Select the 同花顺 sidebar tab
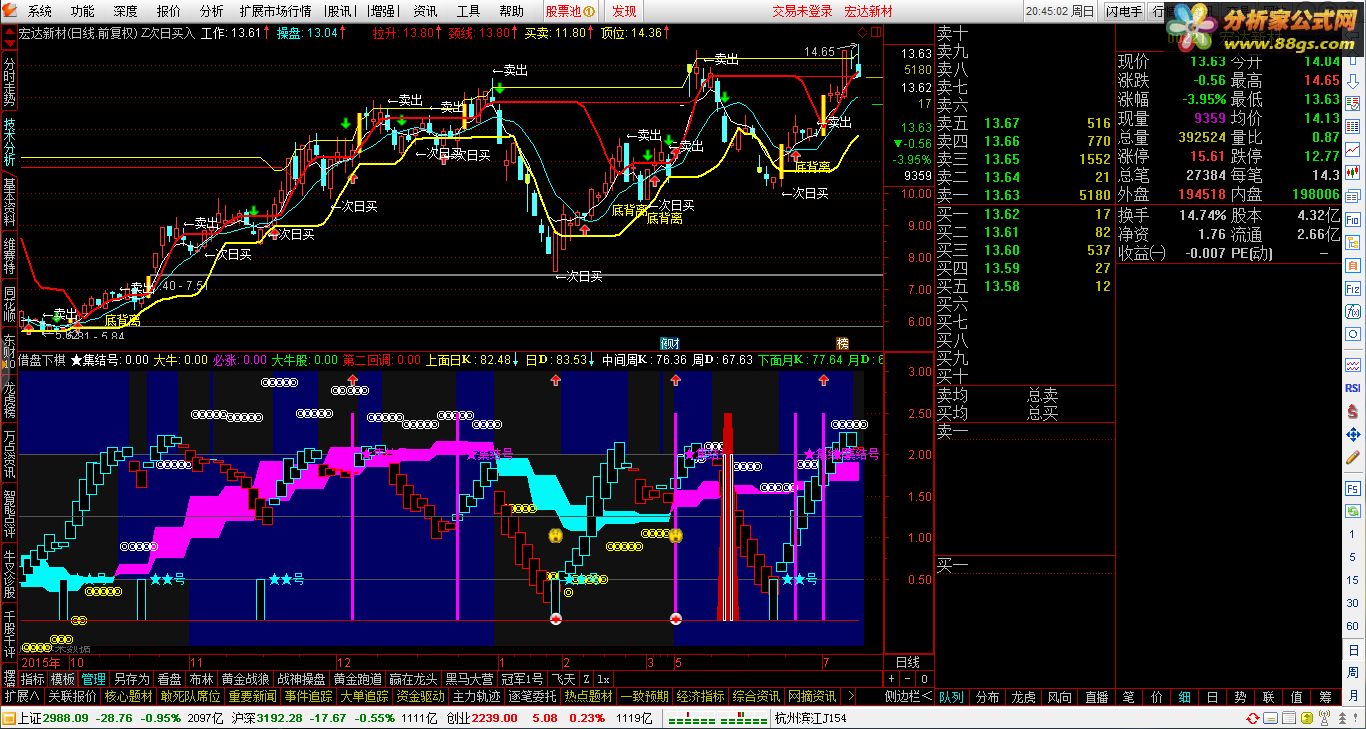Viewport: 1366px width, 729px height. (x=9, y=305)
